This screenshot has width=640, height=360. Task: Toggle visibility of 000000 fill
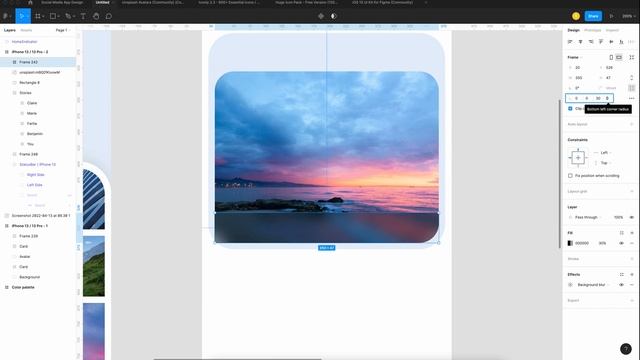click(x=622, y=243)
